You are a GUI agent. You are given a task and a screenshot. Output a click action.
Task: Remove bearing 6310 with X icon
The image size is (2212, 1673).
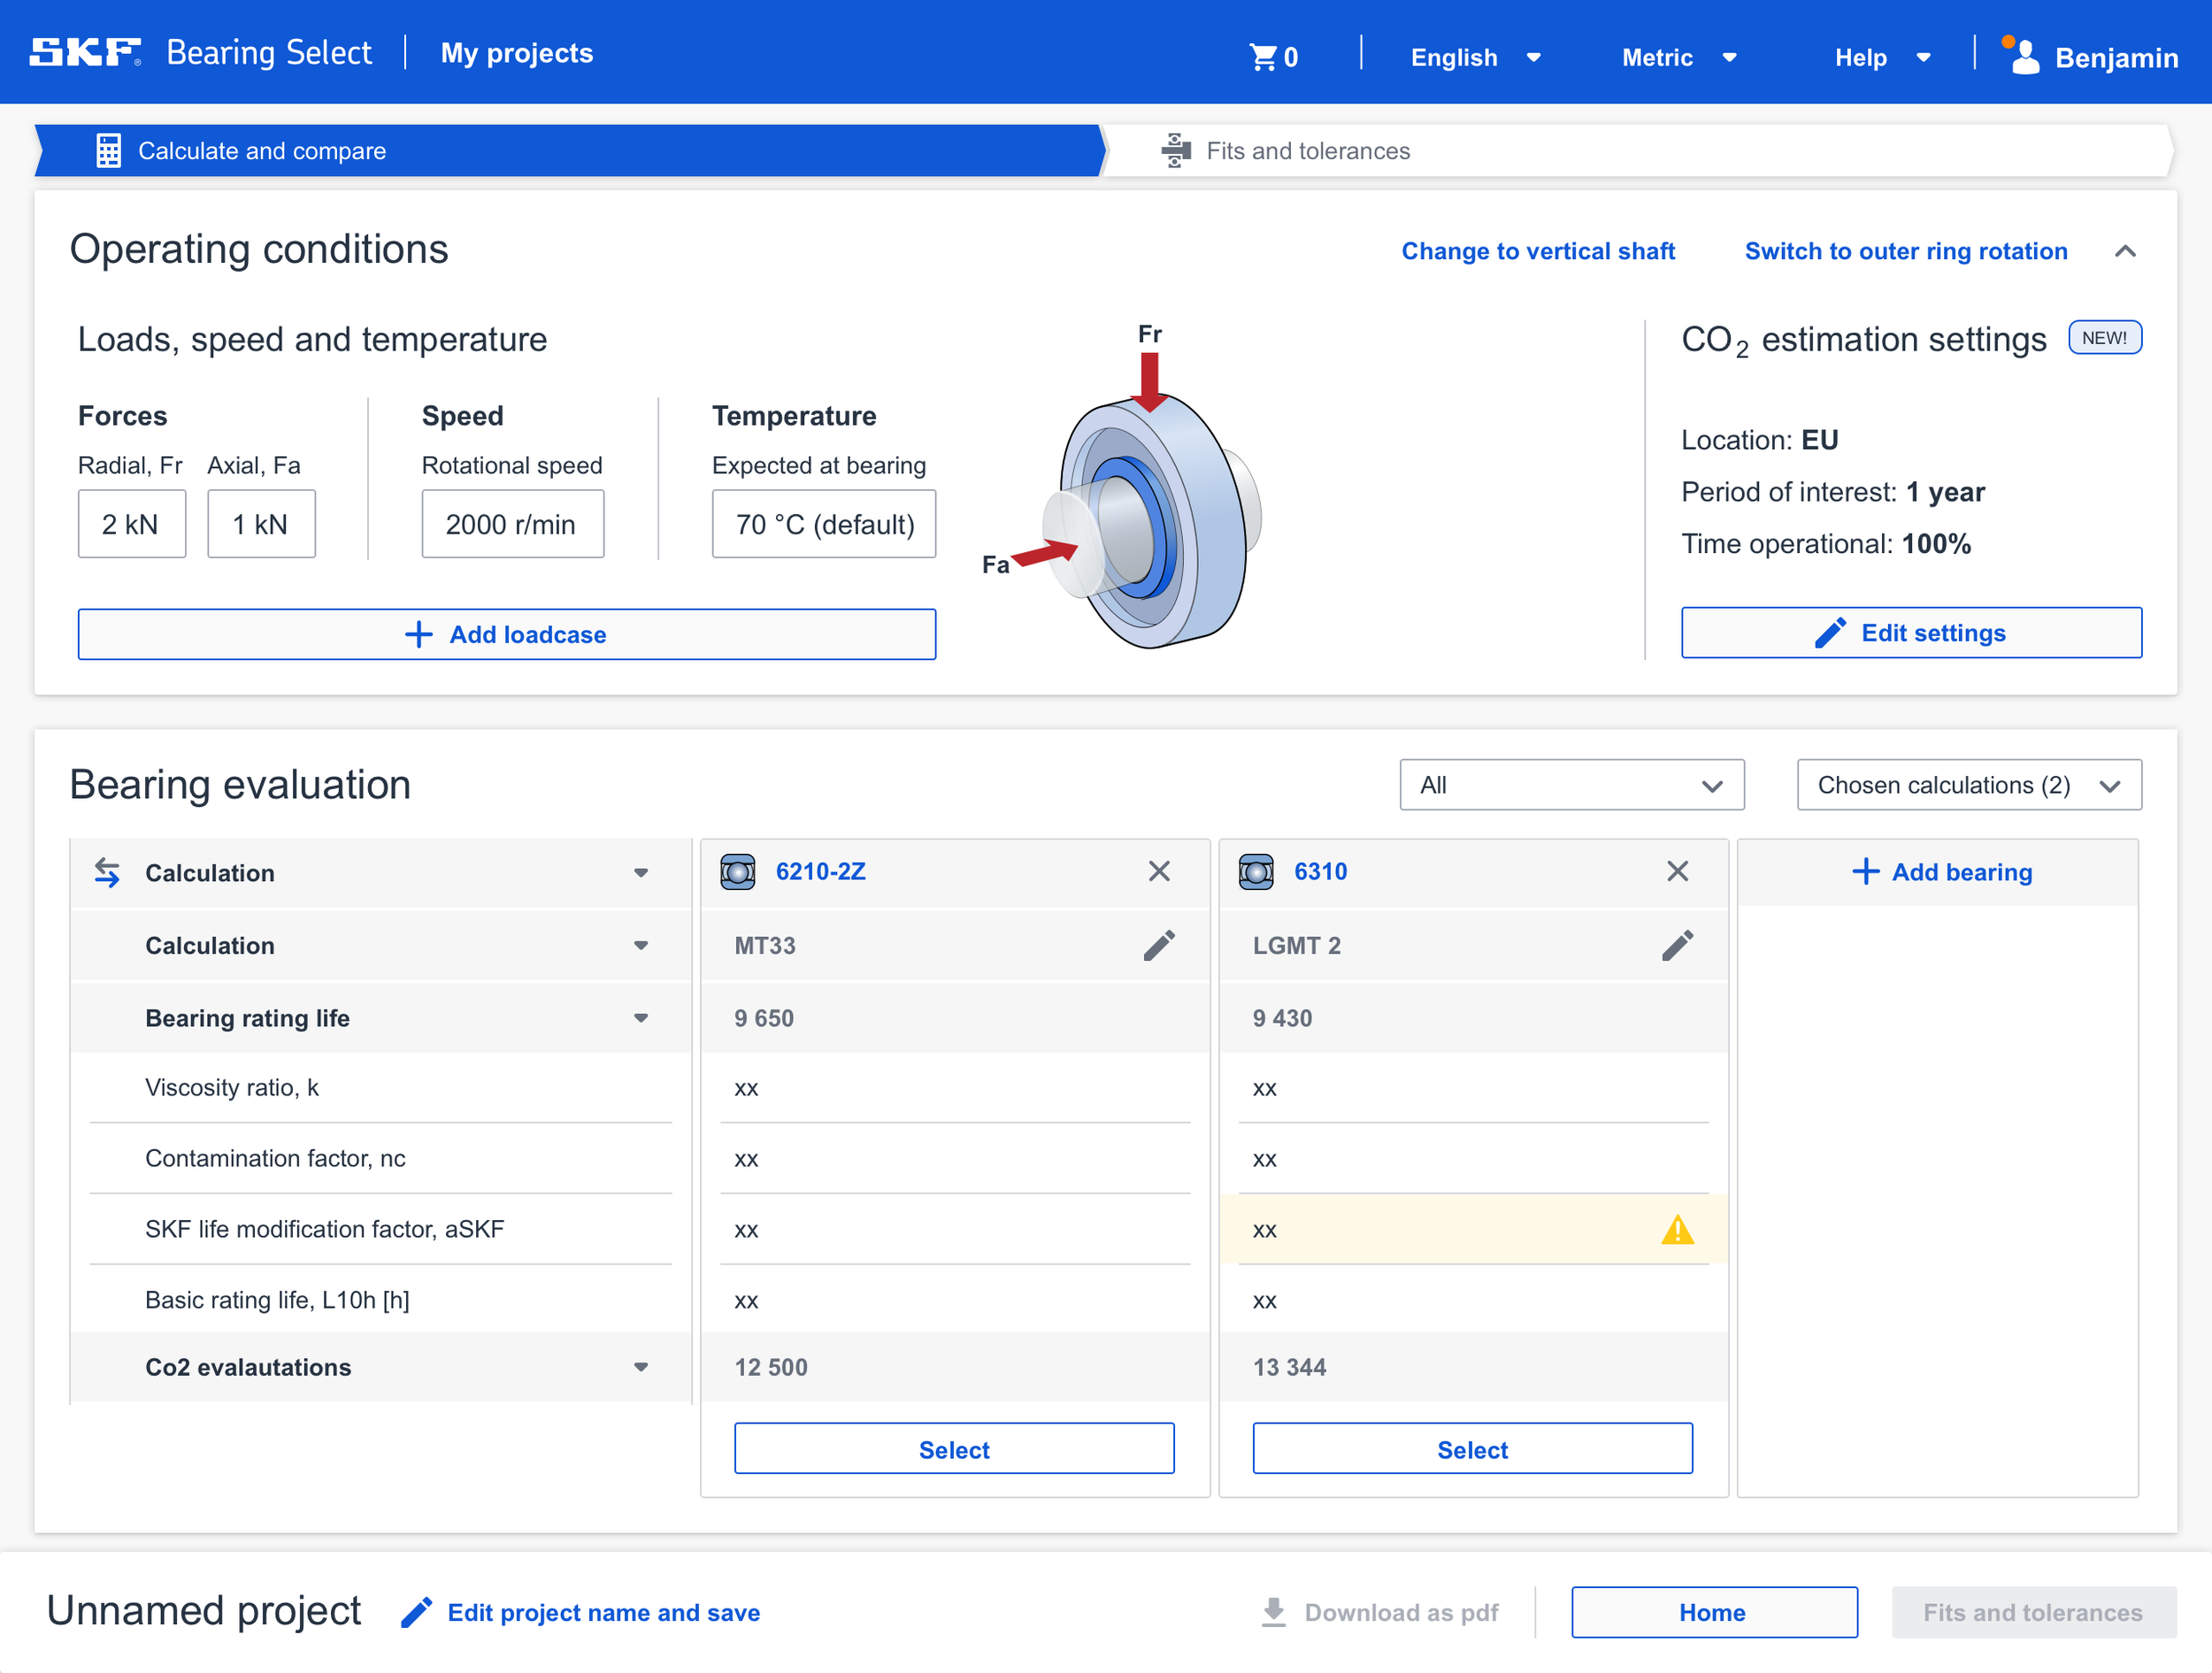click(x=1677, y=871)
